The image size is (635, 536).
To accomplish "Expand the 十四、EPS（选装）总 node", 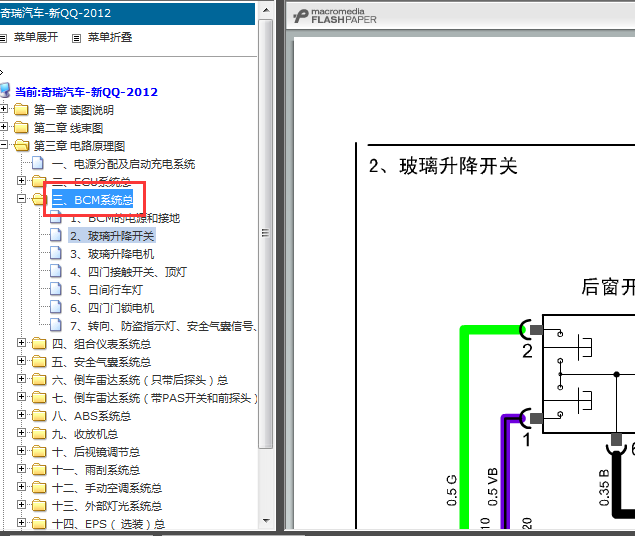I will [x=21, y=523].
